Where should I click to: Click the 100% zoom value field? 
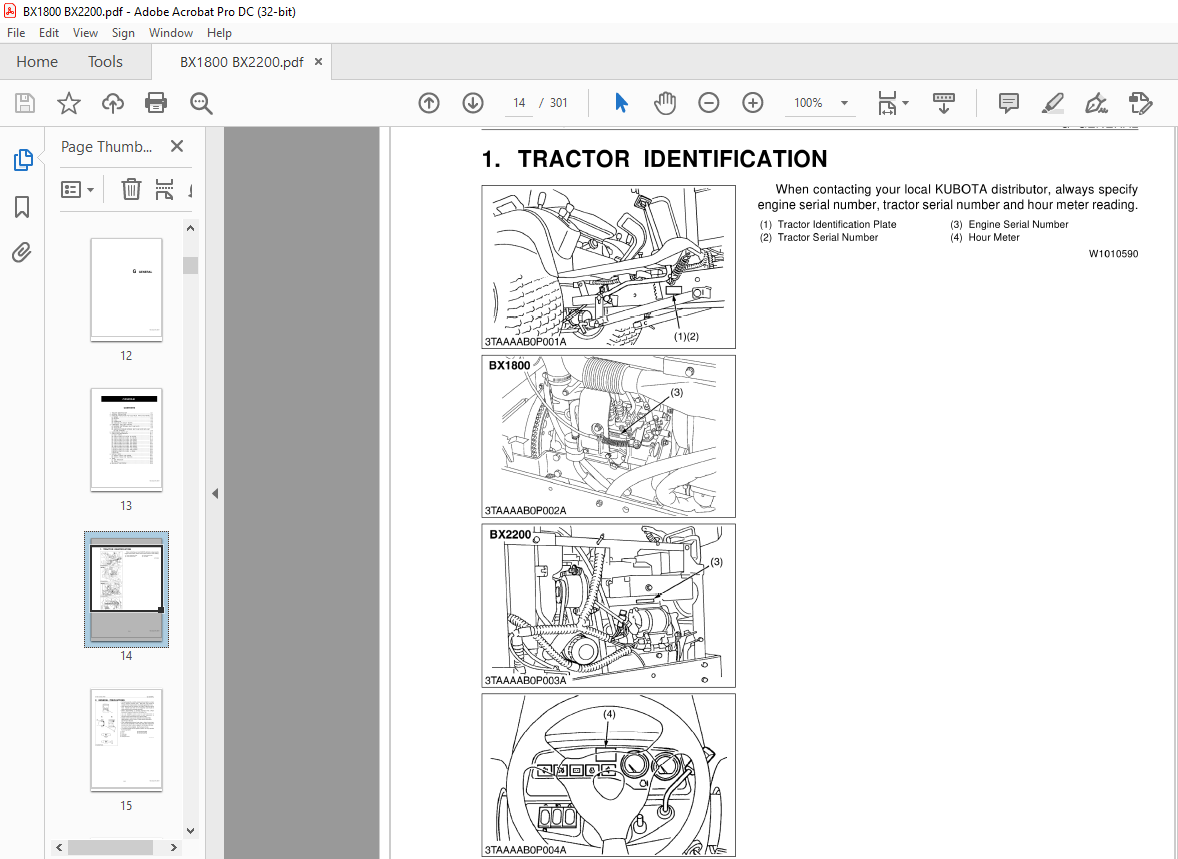tap(808, 103)
